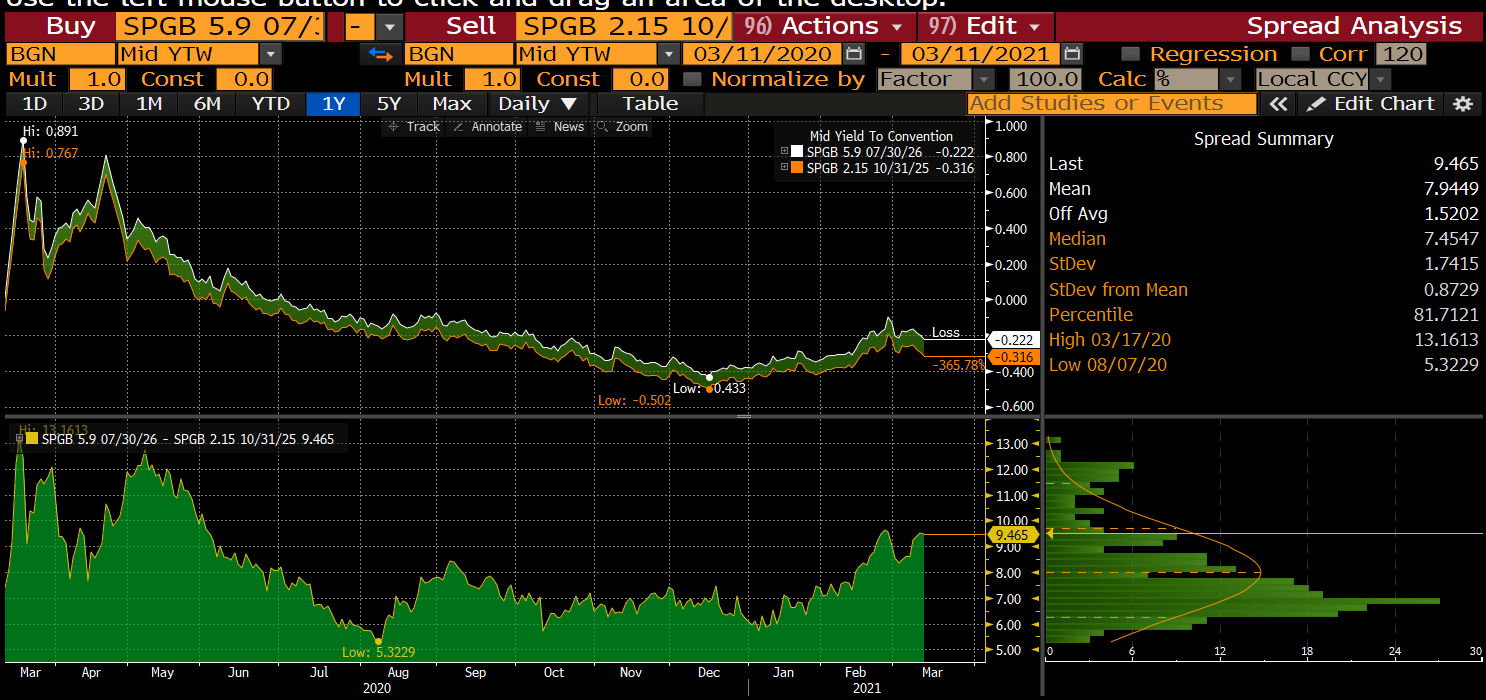
Task: Activate the Track crosshair tool
Action: point(414,127)
